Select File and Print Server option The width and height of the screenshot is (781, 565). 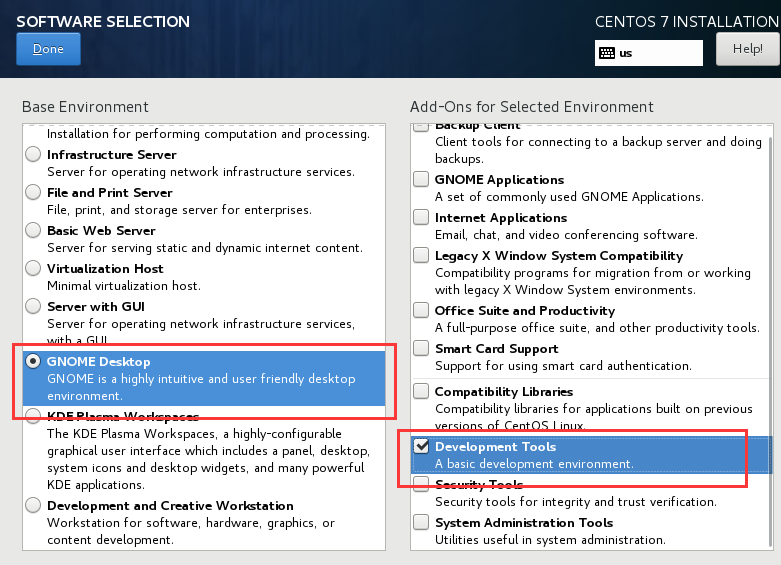pos(33,192)
